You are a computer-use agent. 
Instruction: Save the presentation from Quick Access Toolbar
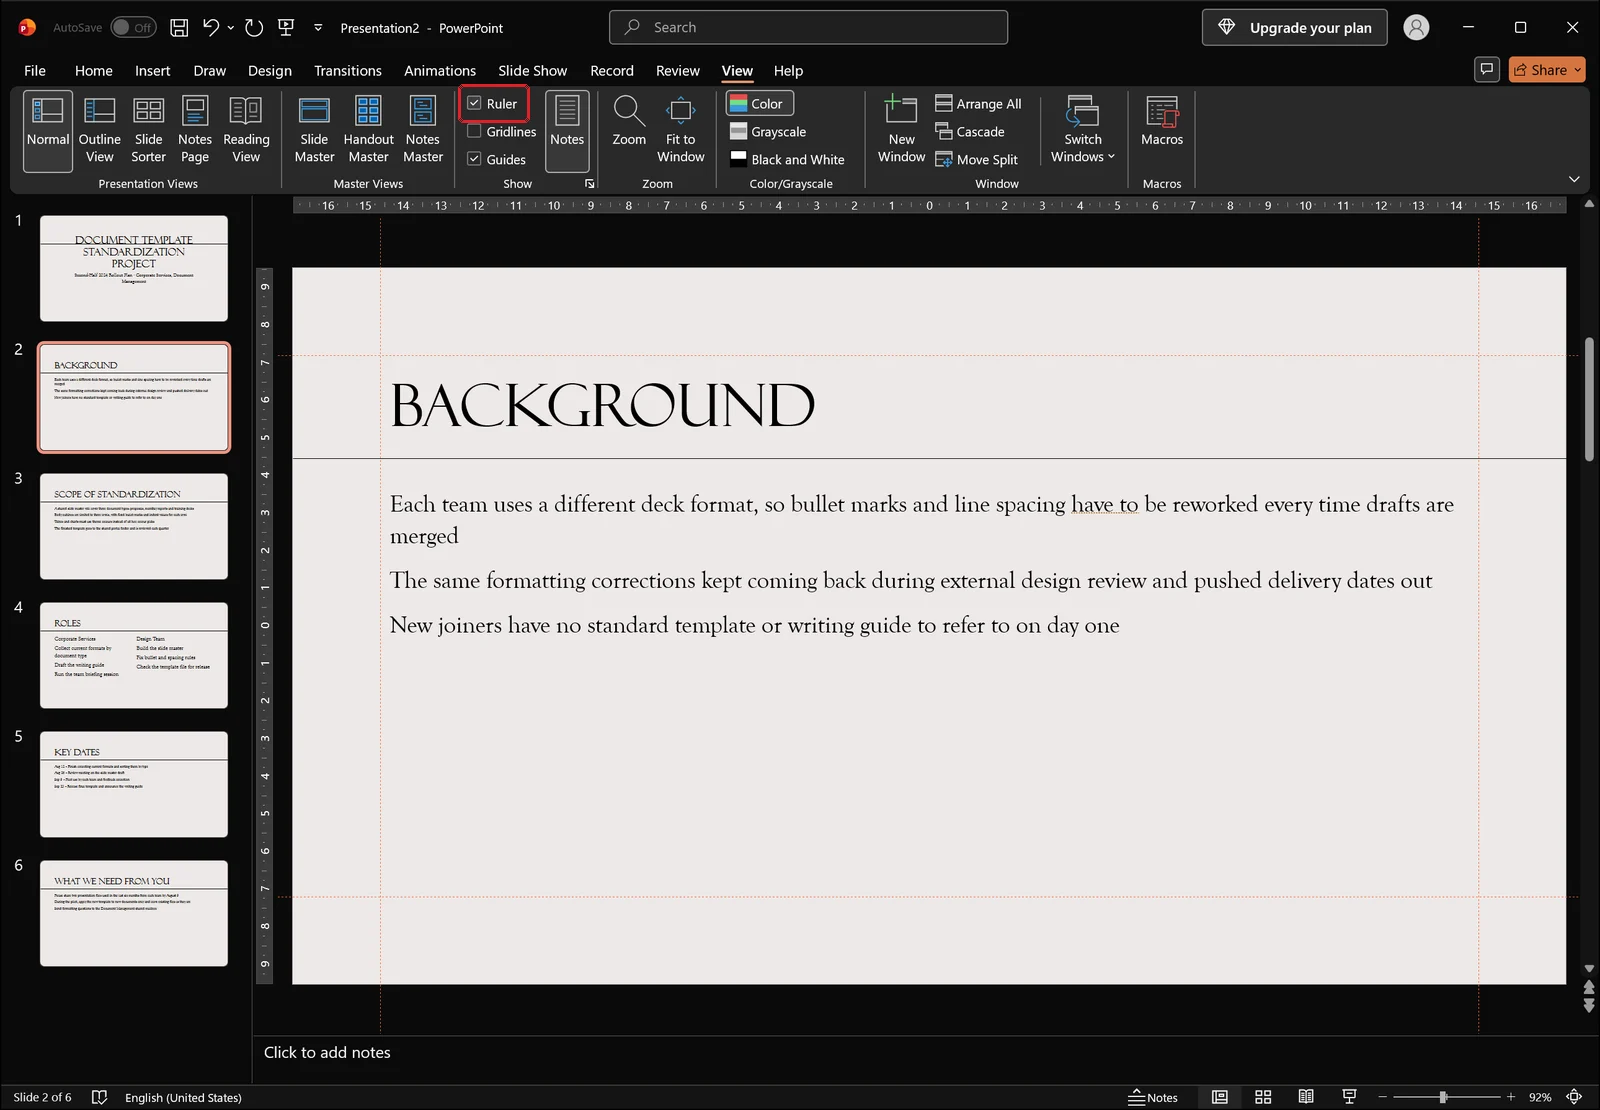[179, 28]
